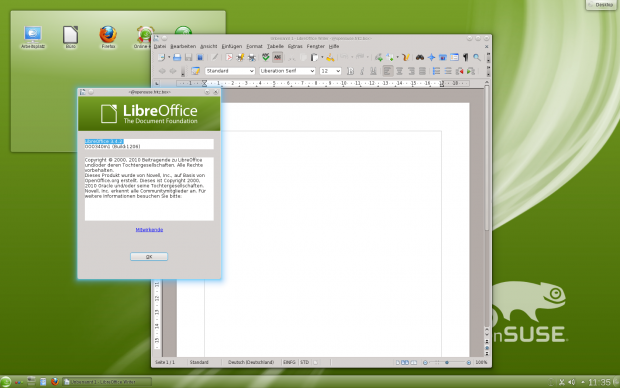620x388 pixels.
Task: Open Page preview icon in Writer toolbar
Action: (251, 58)
